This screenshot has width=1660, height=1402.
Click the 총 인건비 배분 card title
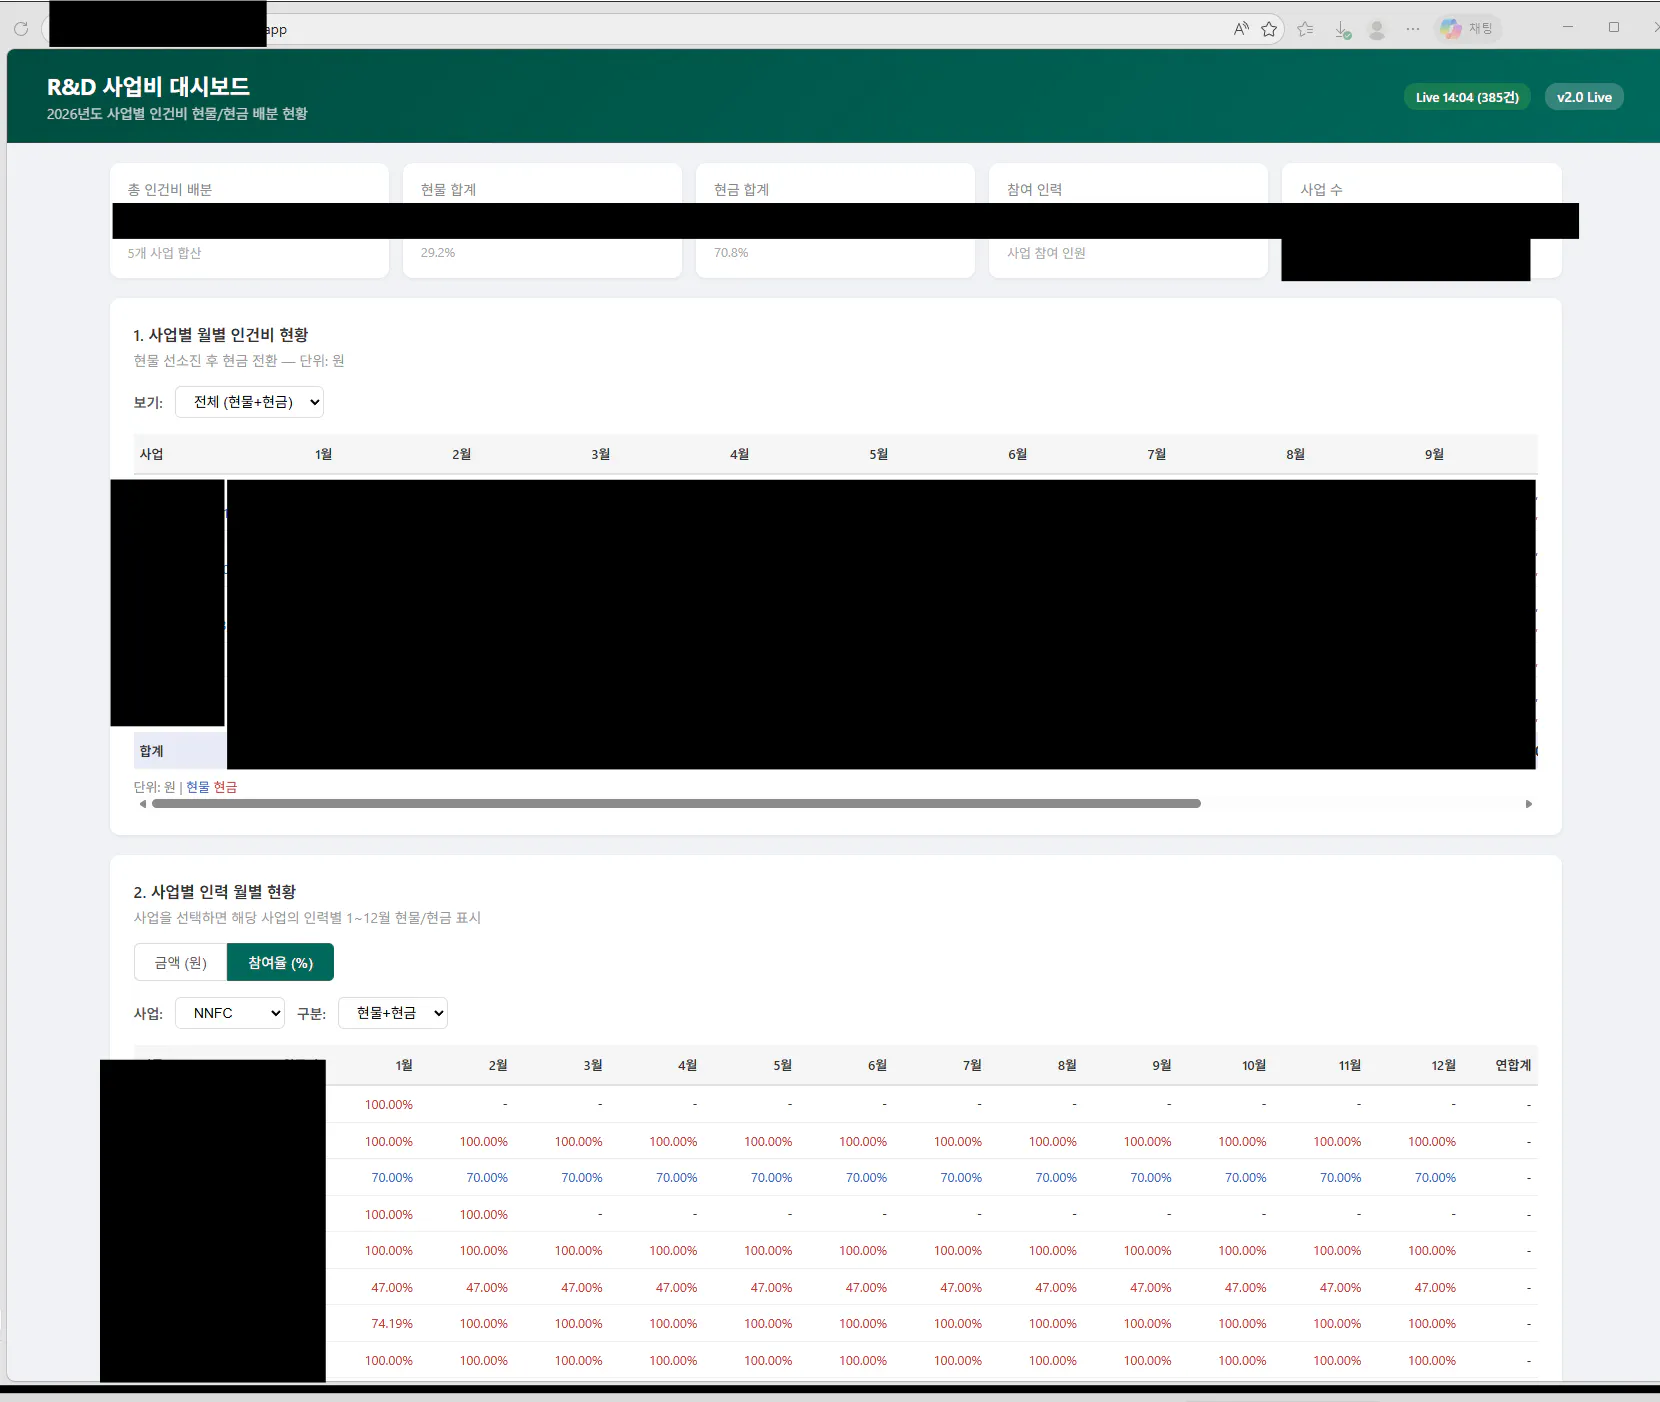[x=170, y=189]
